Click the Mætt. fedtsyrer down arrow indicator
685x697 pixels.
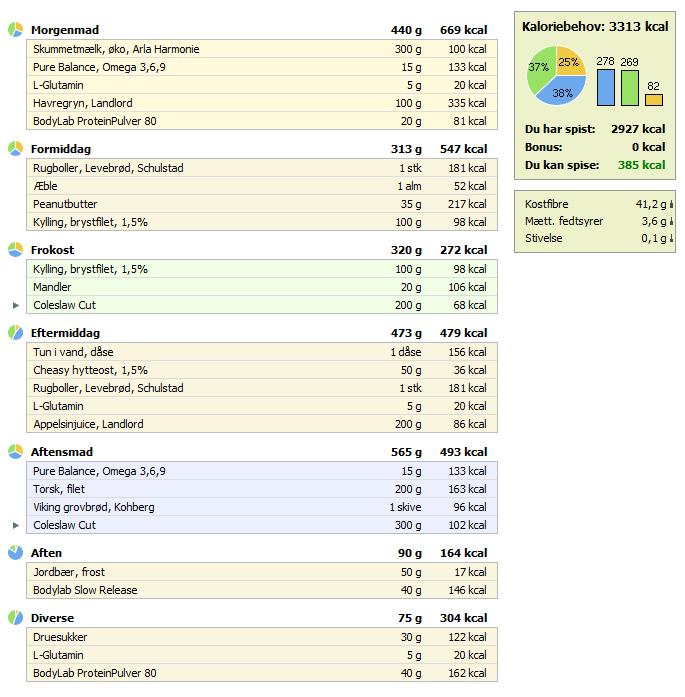pos(671,221)
